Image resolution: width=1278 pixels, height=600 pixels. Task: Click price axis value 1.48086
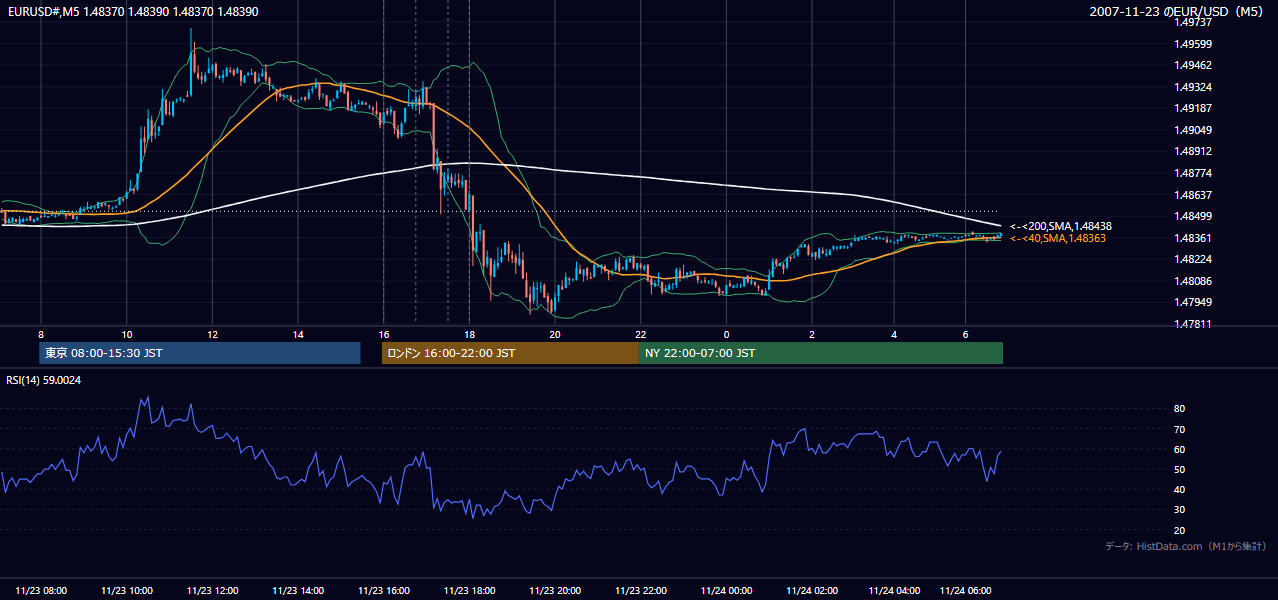(x=1193, y=281)
